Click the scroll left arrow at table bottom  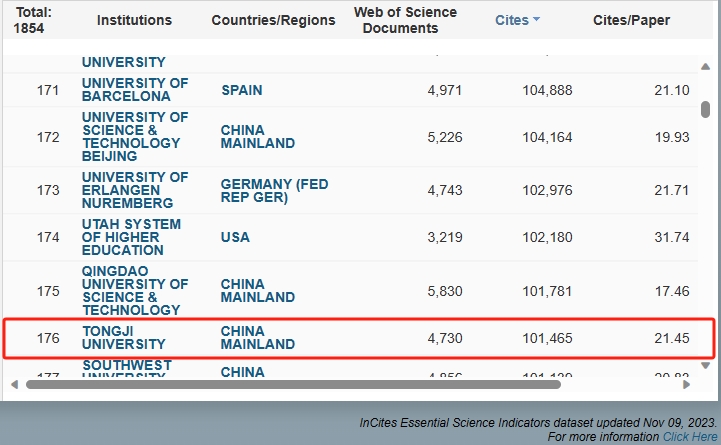(13, 384)
